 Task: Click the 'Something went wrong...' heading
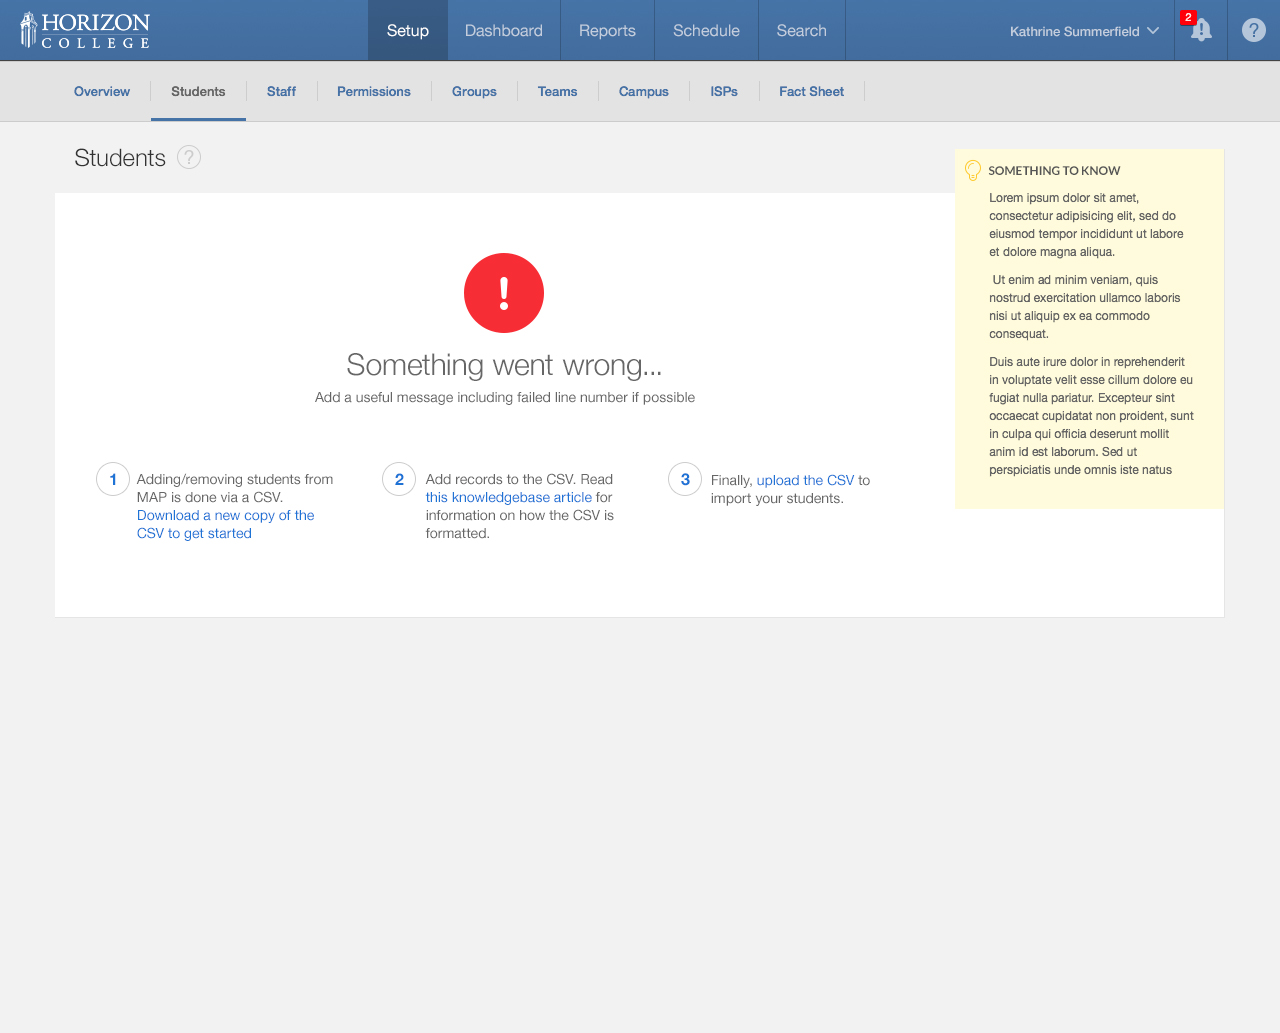pos(504,365)
